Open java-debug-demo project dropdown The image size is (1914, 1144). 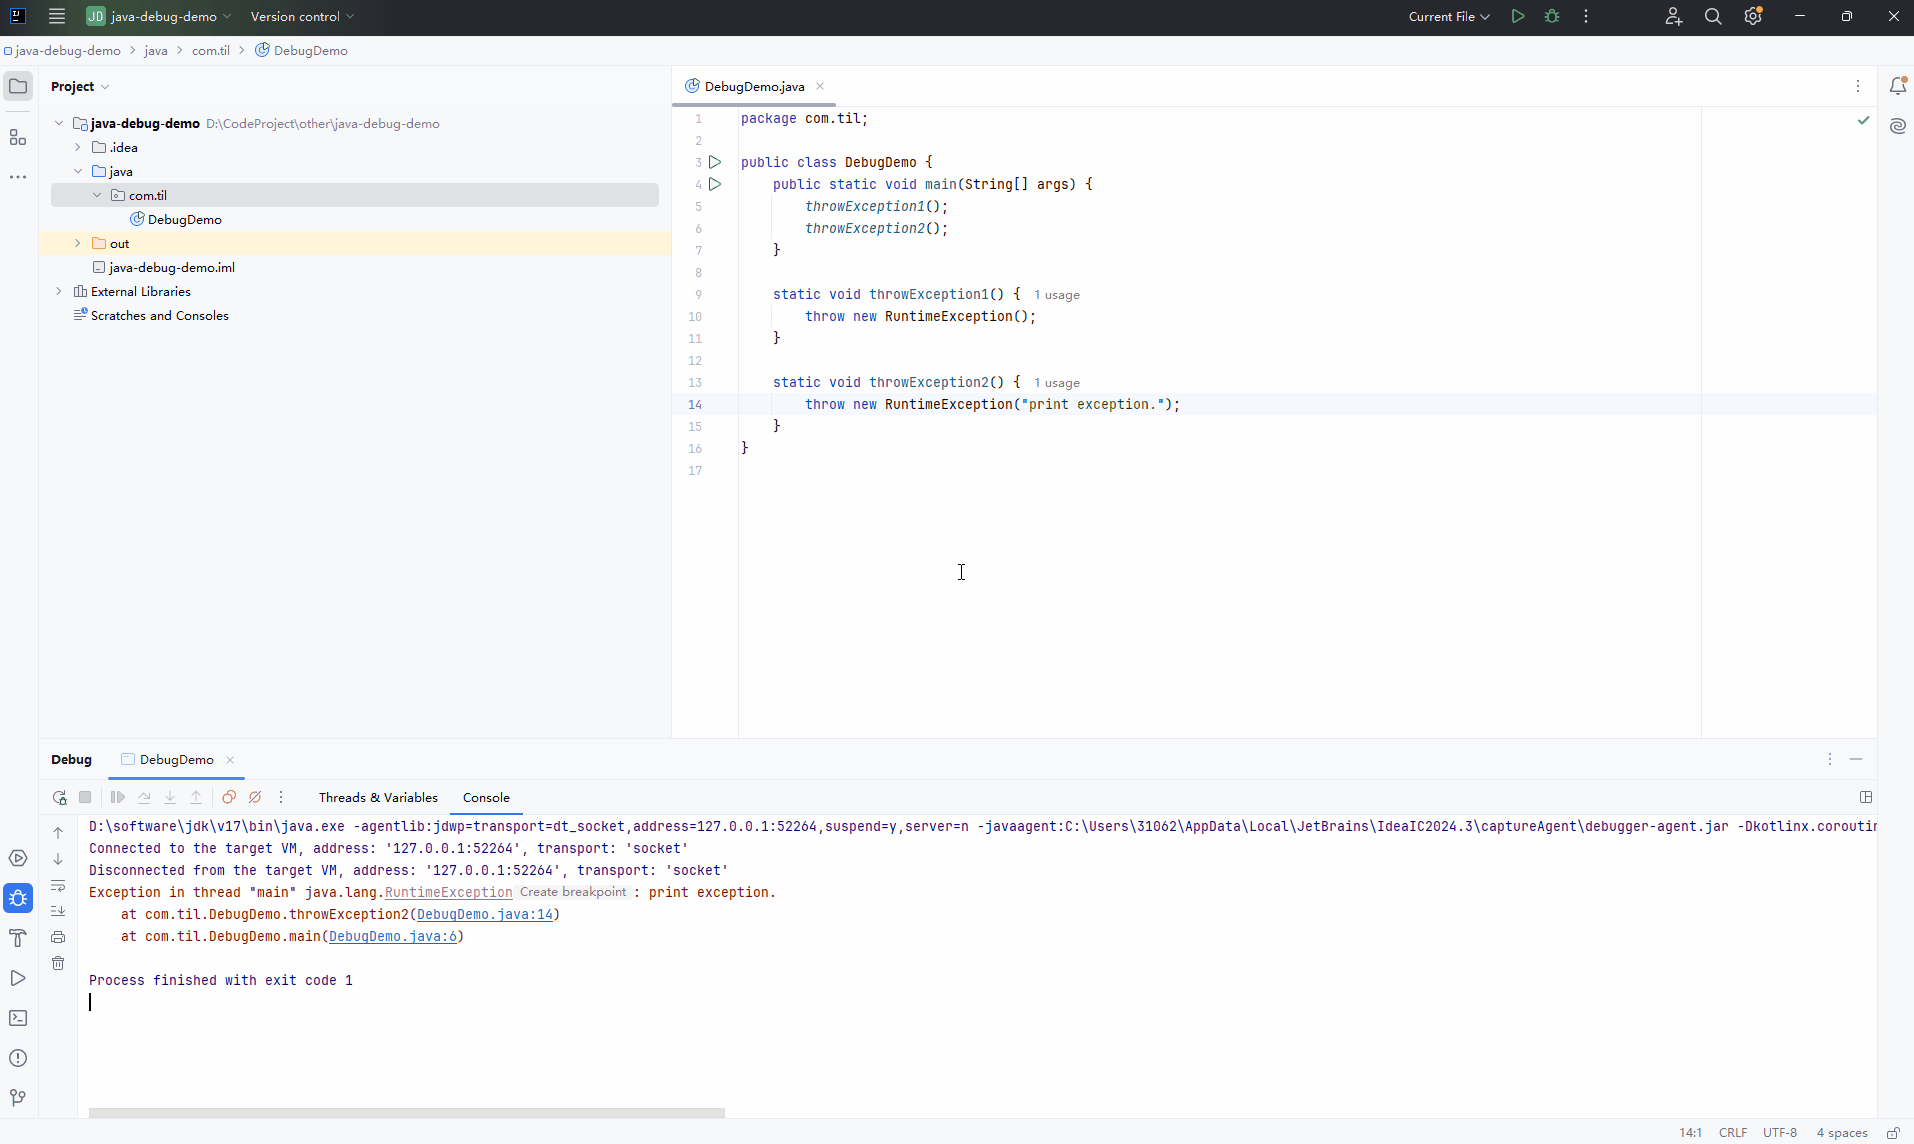160,17
